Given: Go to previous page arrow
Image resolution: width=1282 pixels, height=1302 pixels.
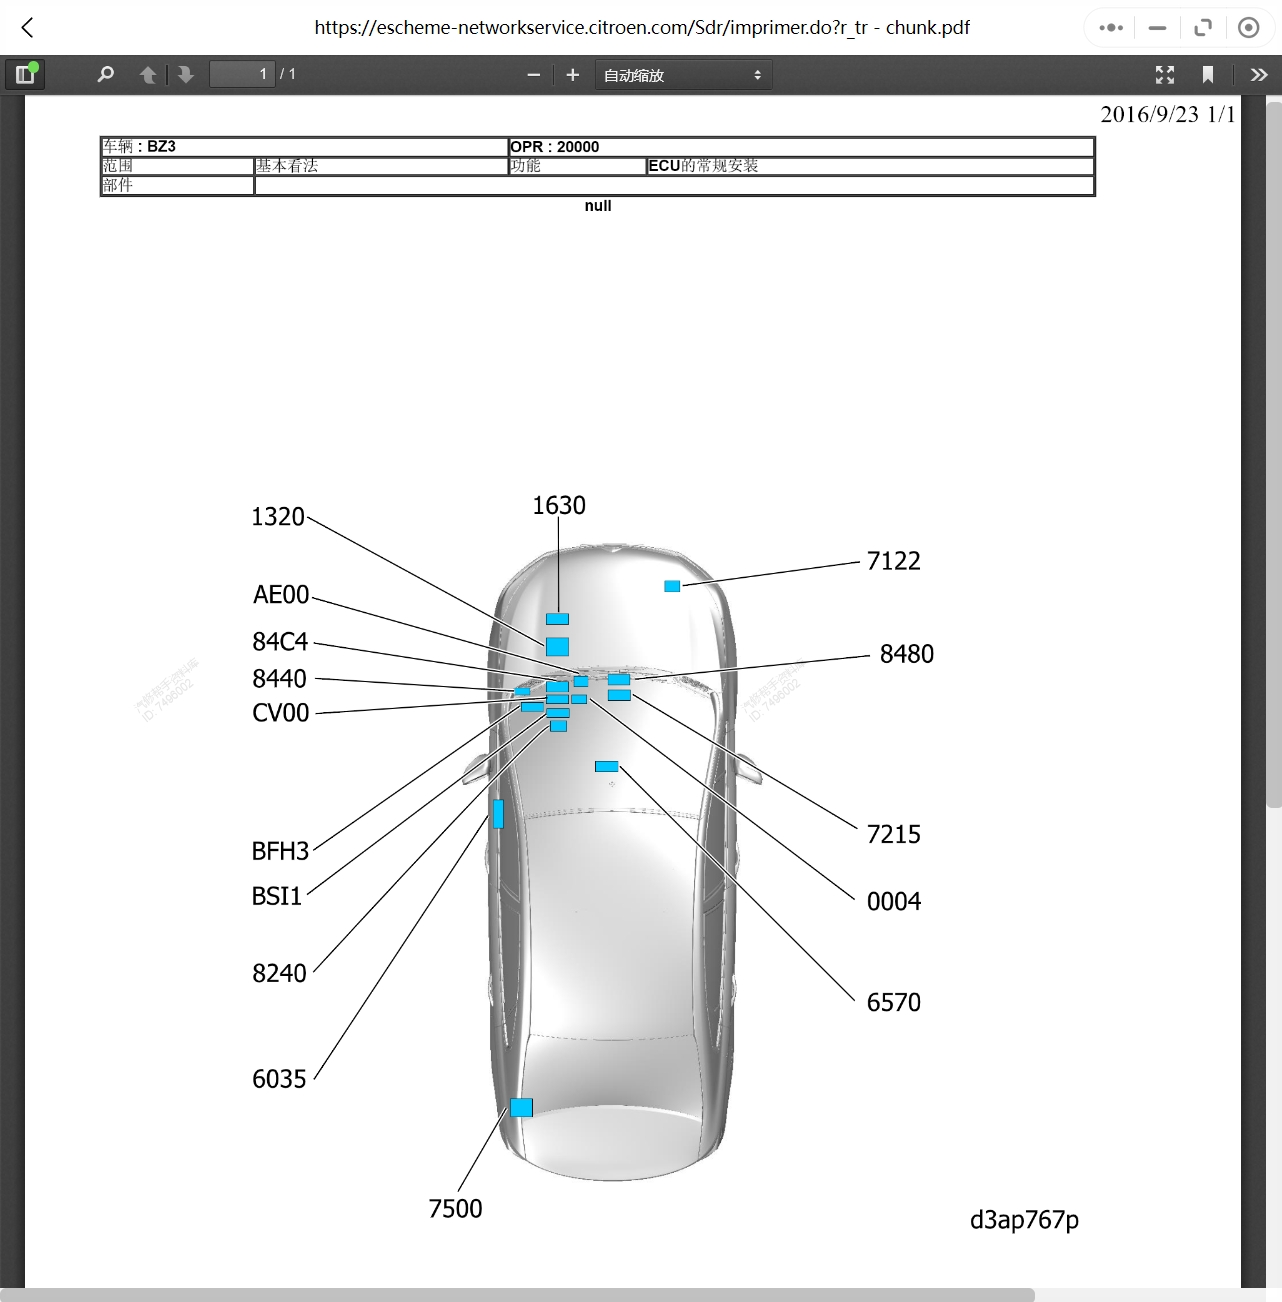Looking at the screenshot, I should click(148, 75).
